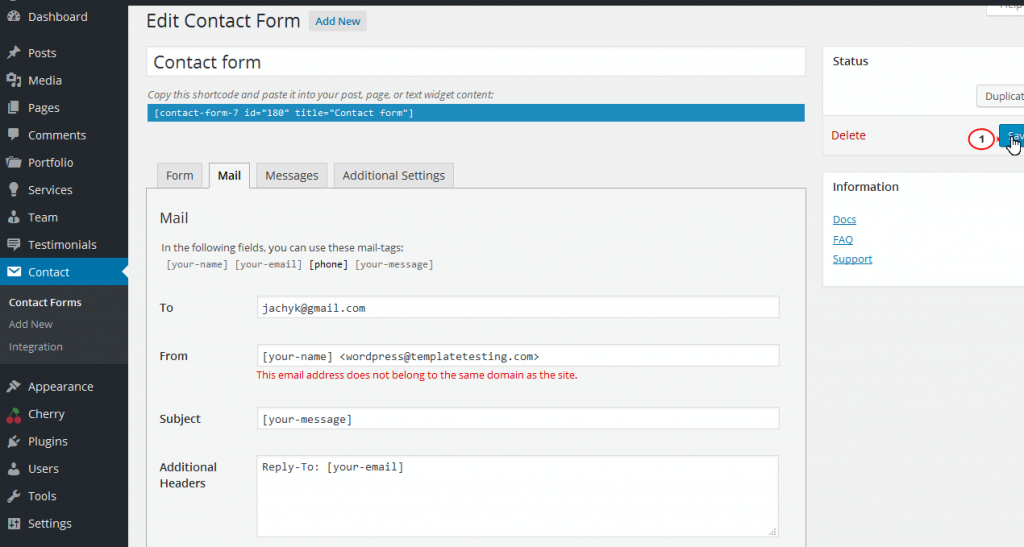Viewport: 1024px width, 547px height.
Task: Open Media library icon in sidebar
Action: click(14, 80)
